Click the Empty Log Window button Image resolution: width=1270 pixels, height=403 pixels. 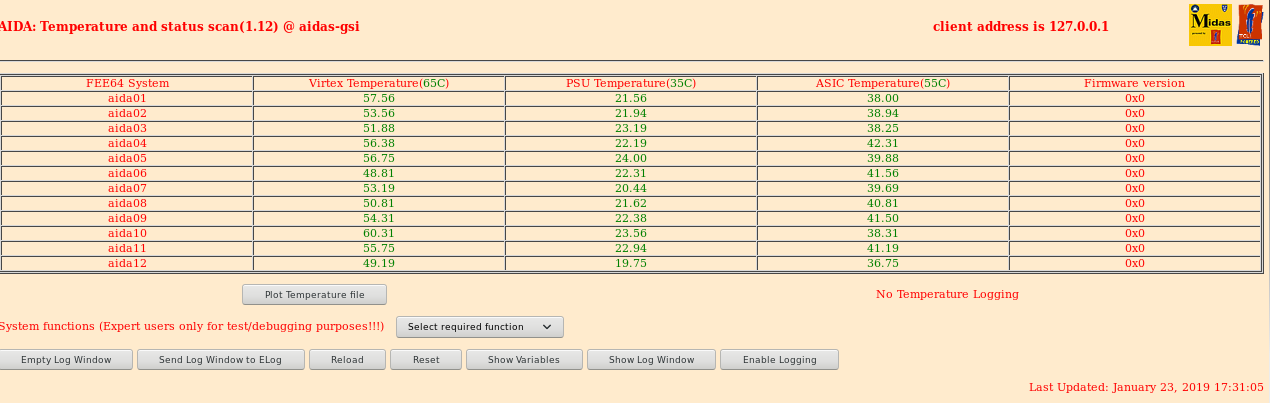point(66,360)
